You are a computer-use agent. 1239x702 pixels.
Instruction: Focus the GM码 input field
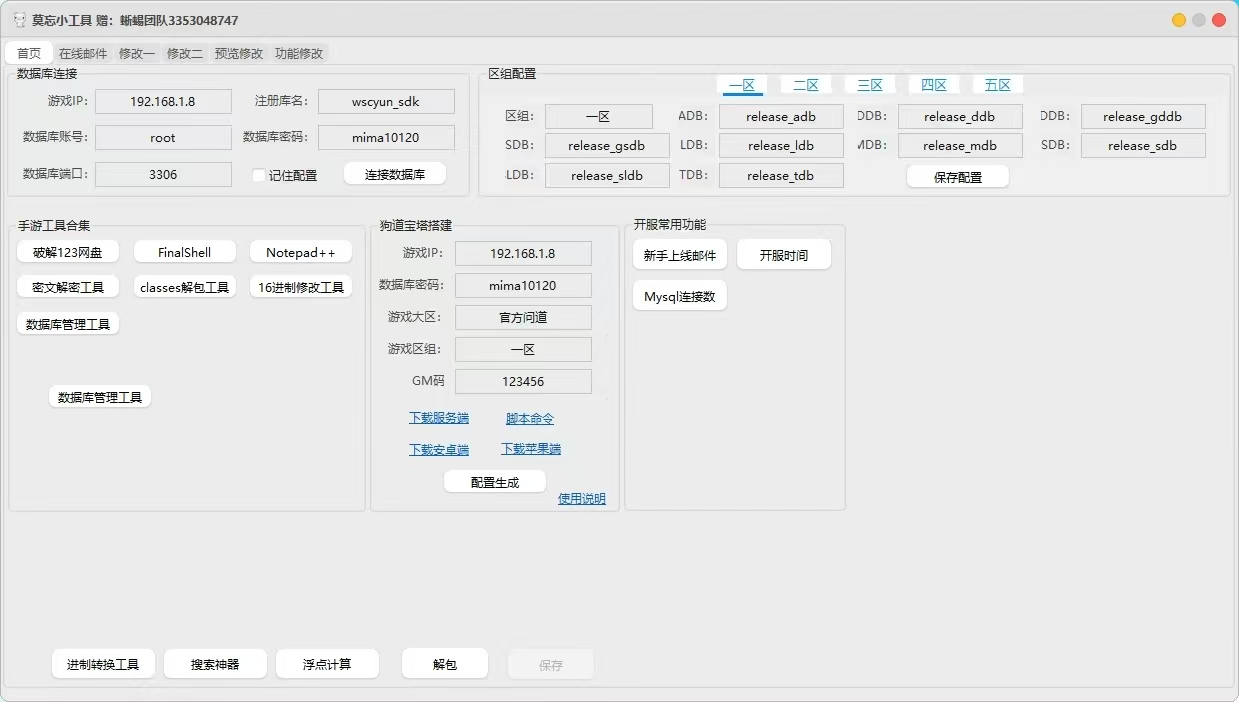tap(523, 382)
